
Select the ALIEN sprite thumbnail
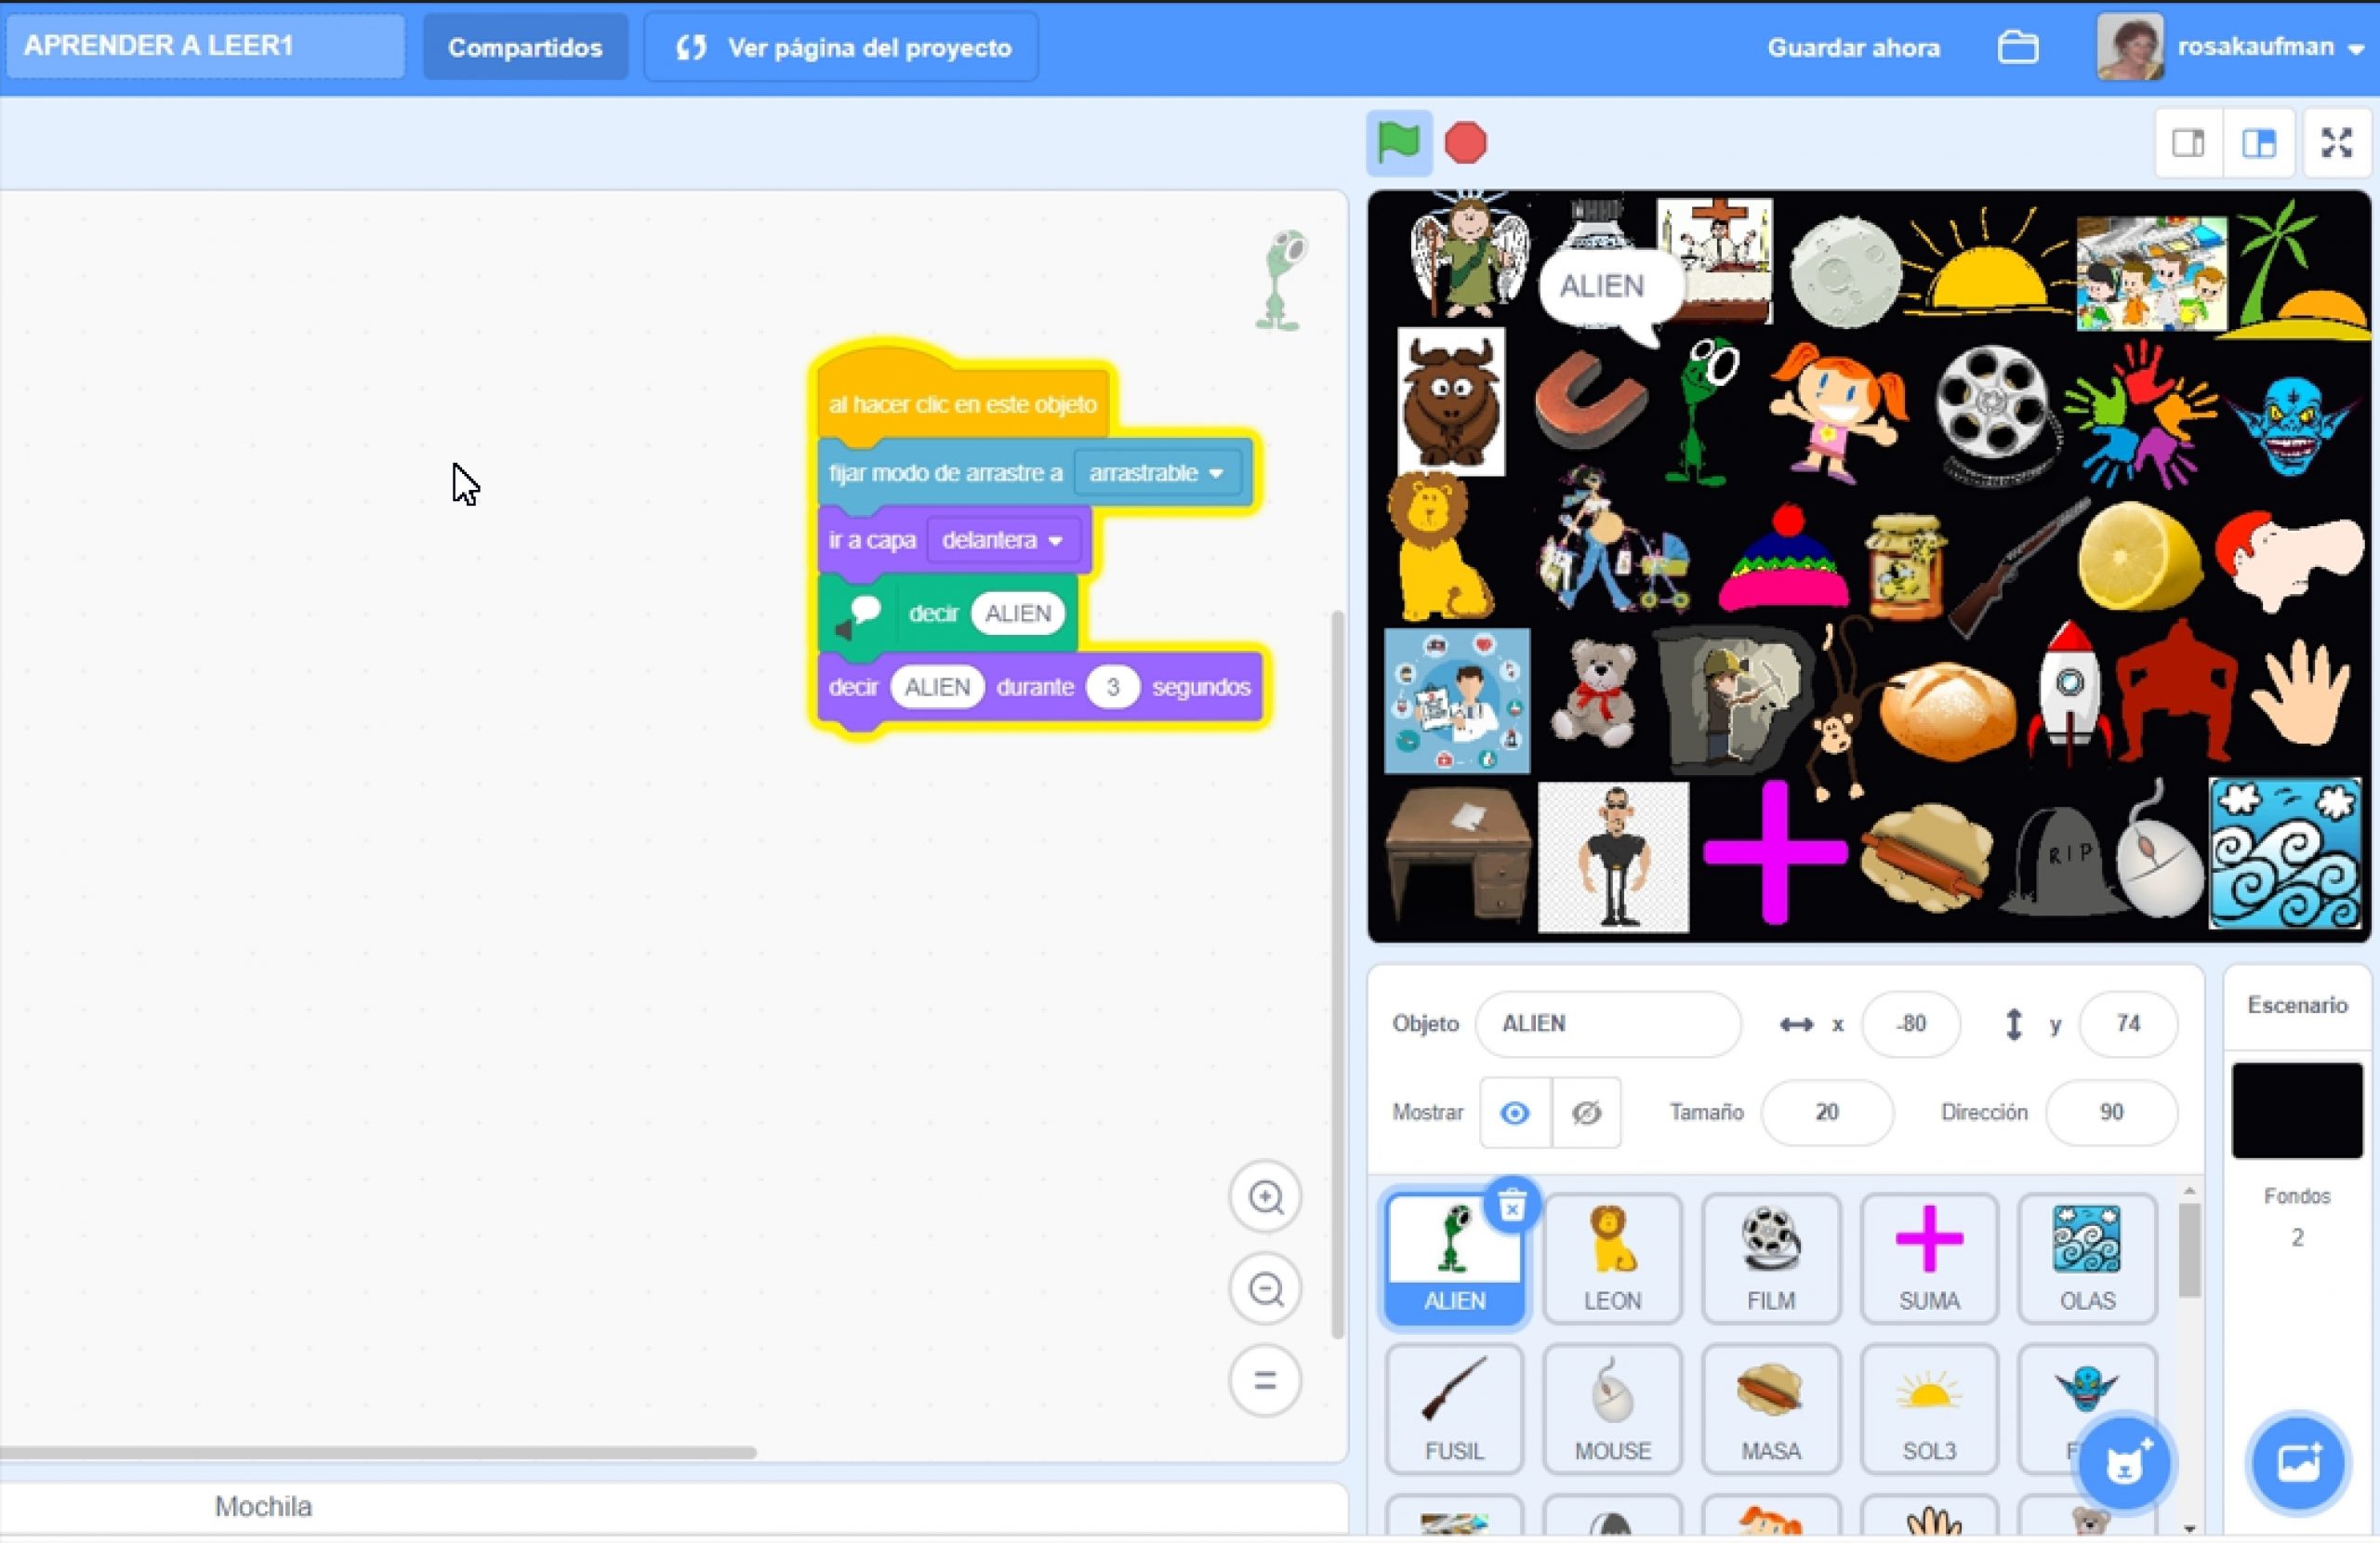[1454, 1260]
